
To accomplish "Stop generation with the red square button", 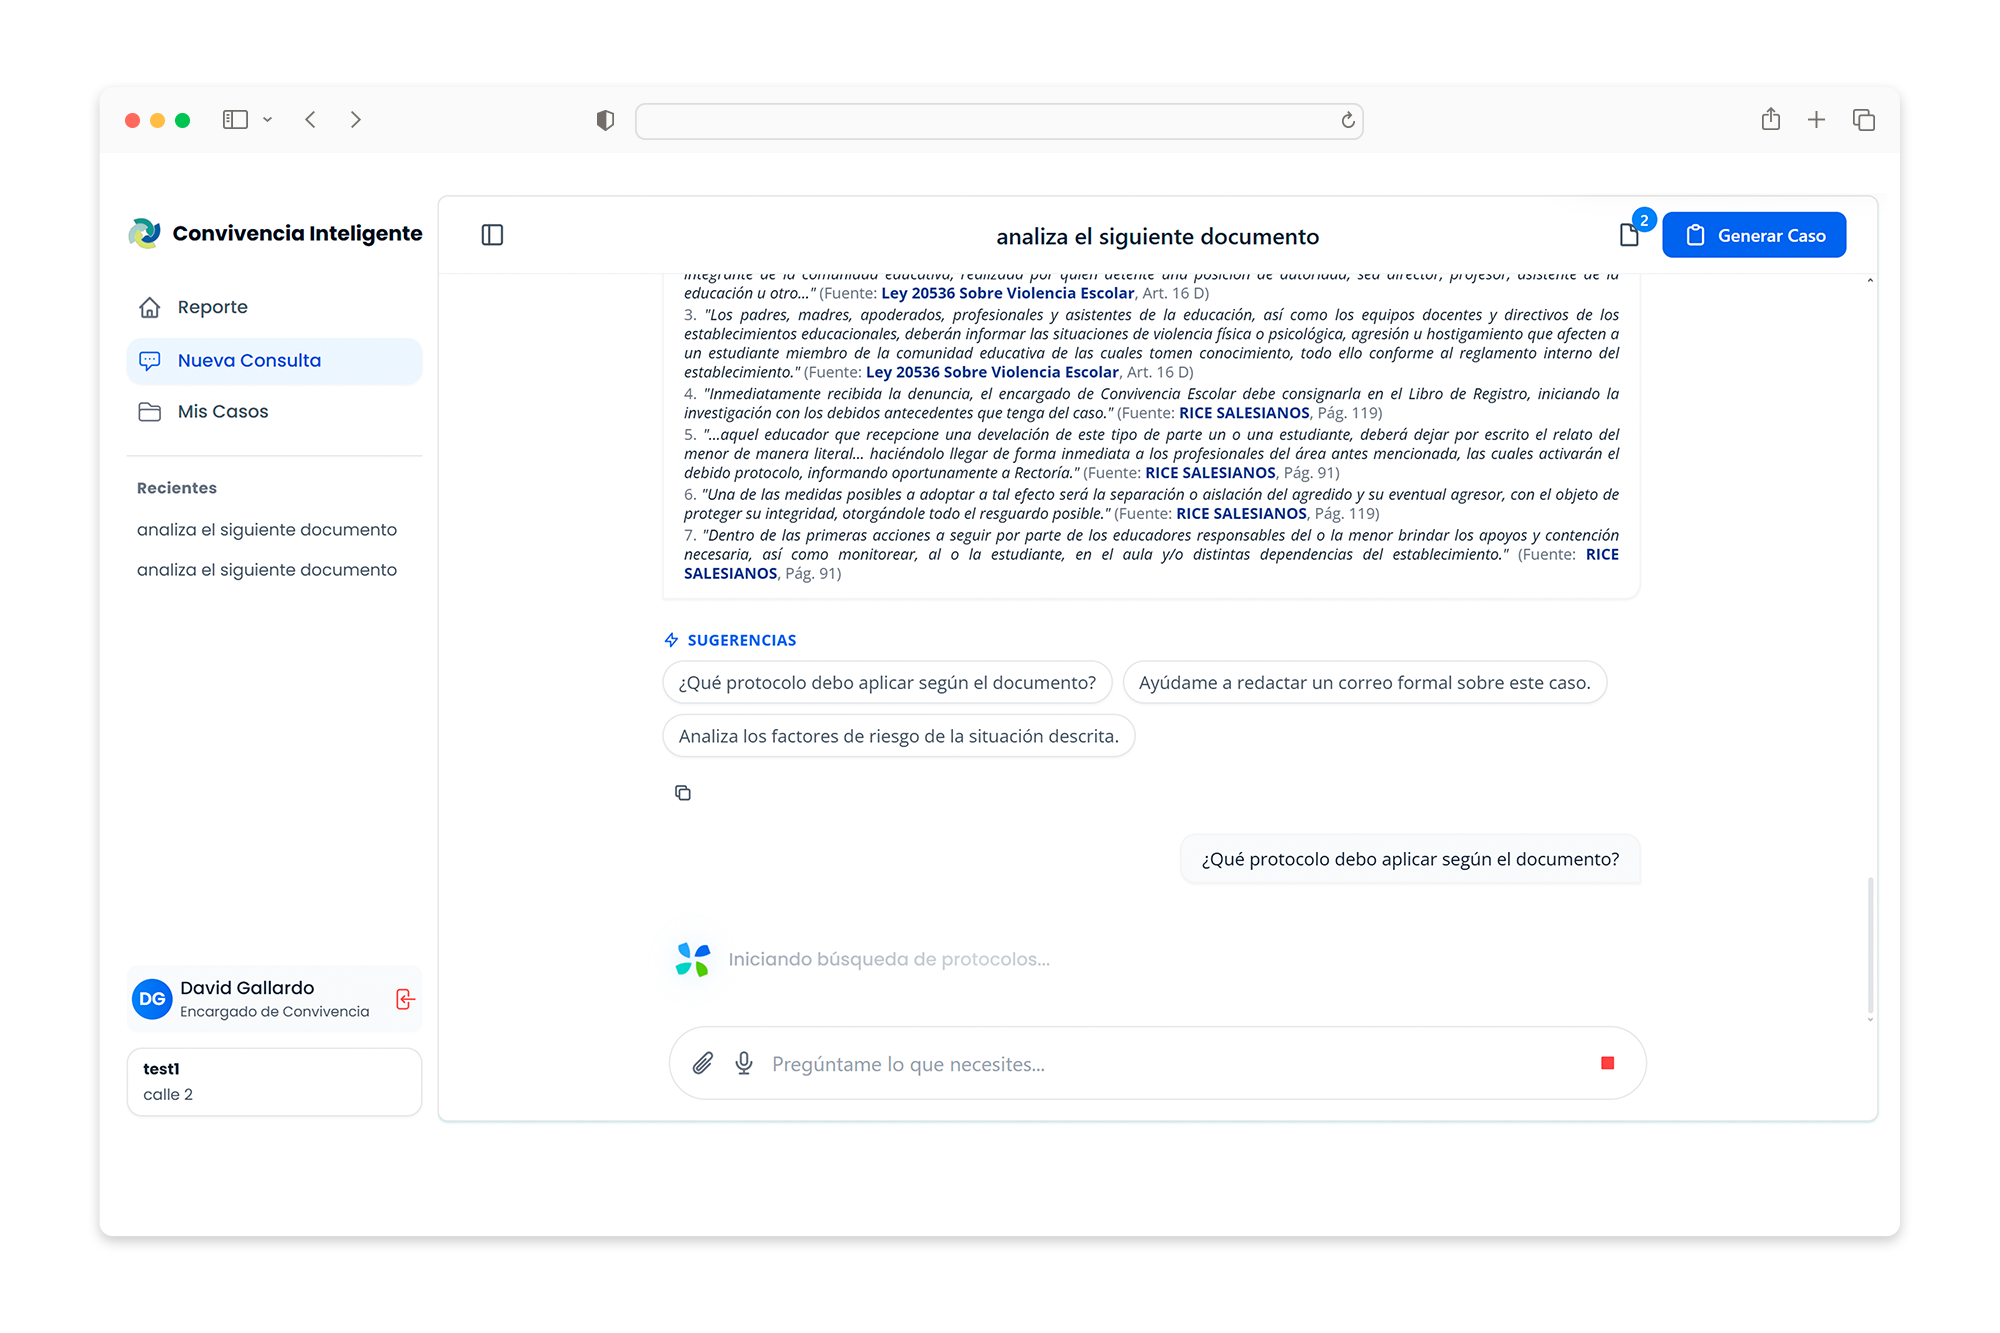I will coord(1607,1063).
